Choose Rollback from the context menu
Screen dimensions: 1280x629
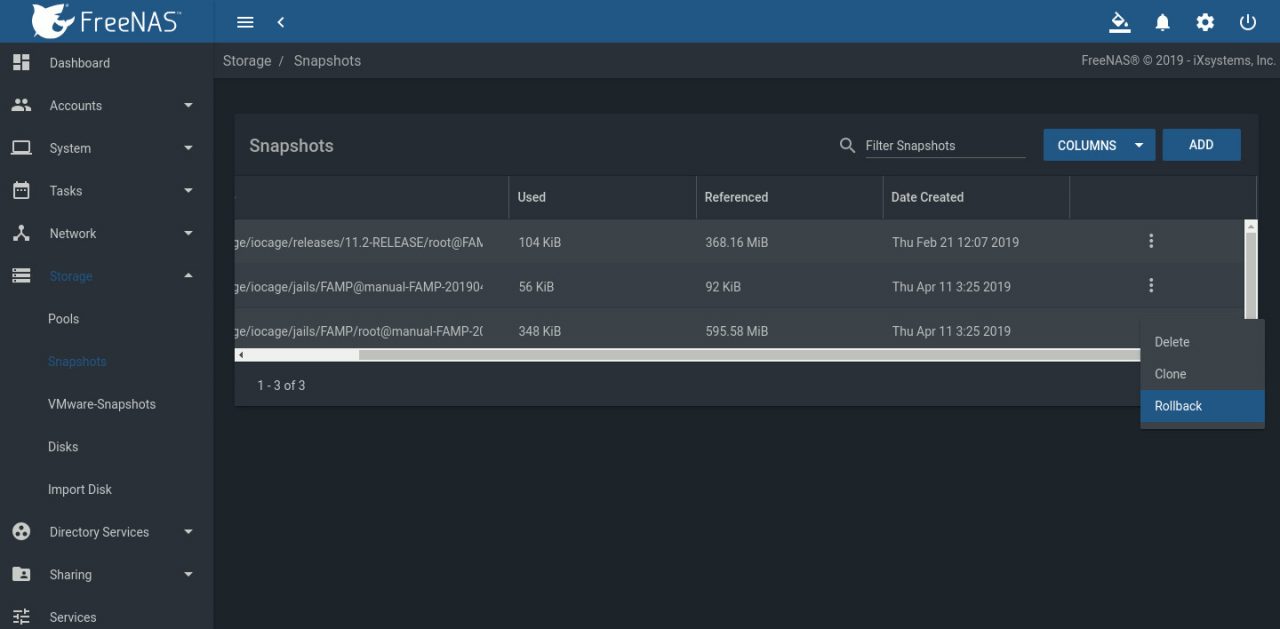(1202, 406)
